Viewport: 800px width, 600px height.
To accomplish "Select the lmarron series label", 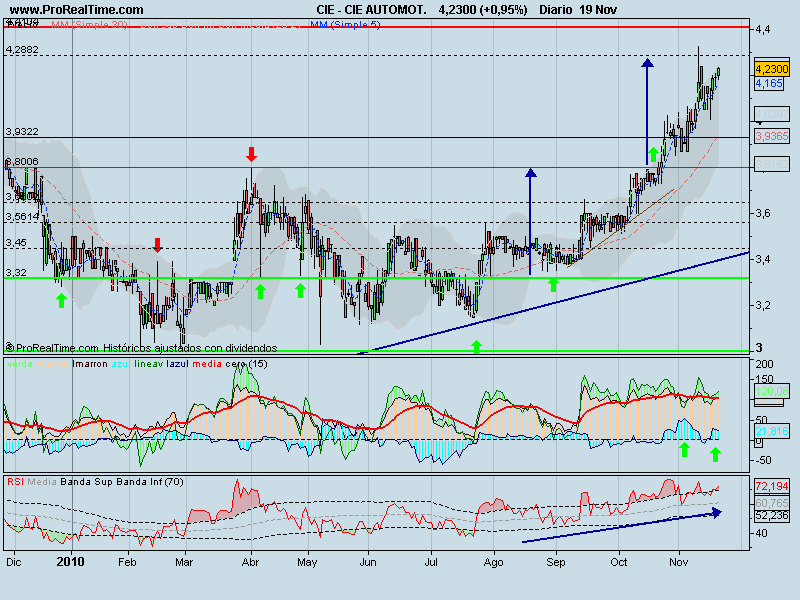I will click(90, 364).
